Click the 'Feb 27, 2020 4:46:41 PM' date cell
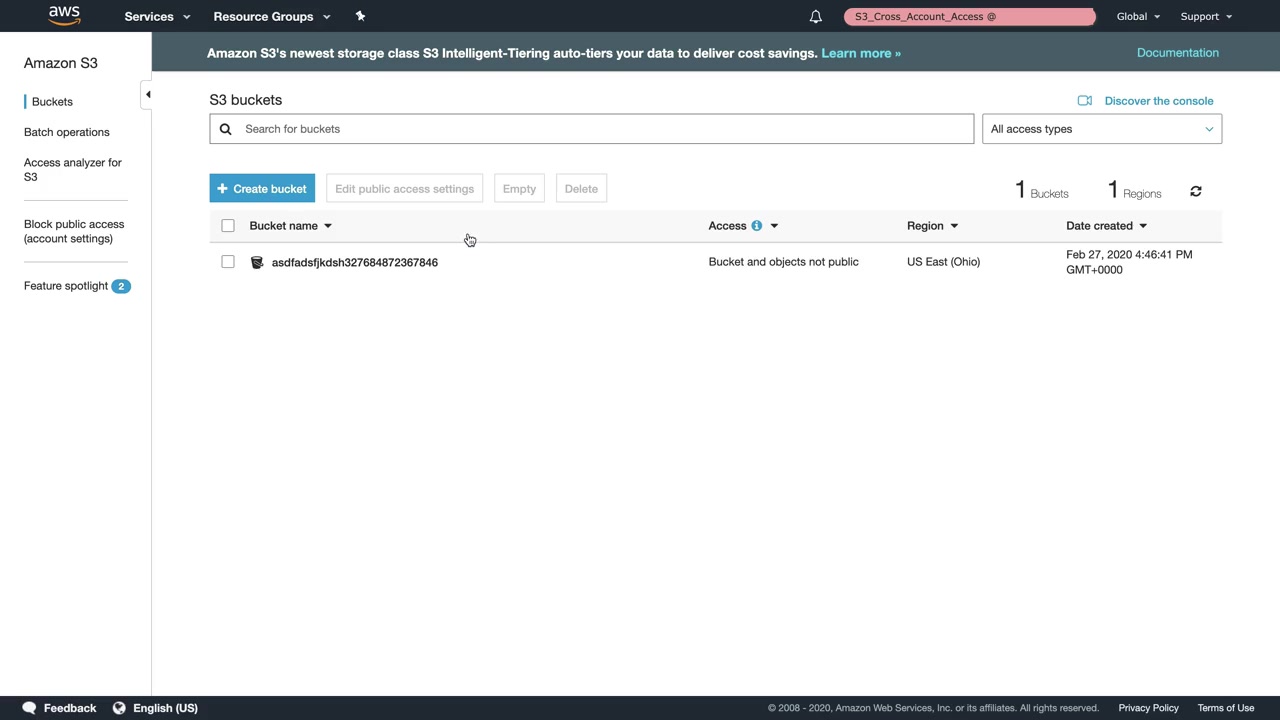Viewport: 1280px width, 720px height. tap(1129, 262)
